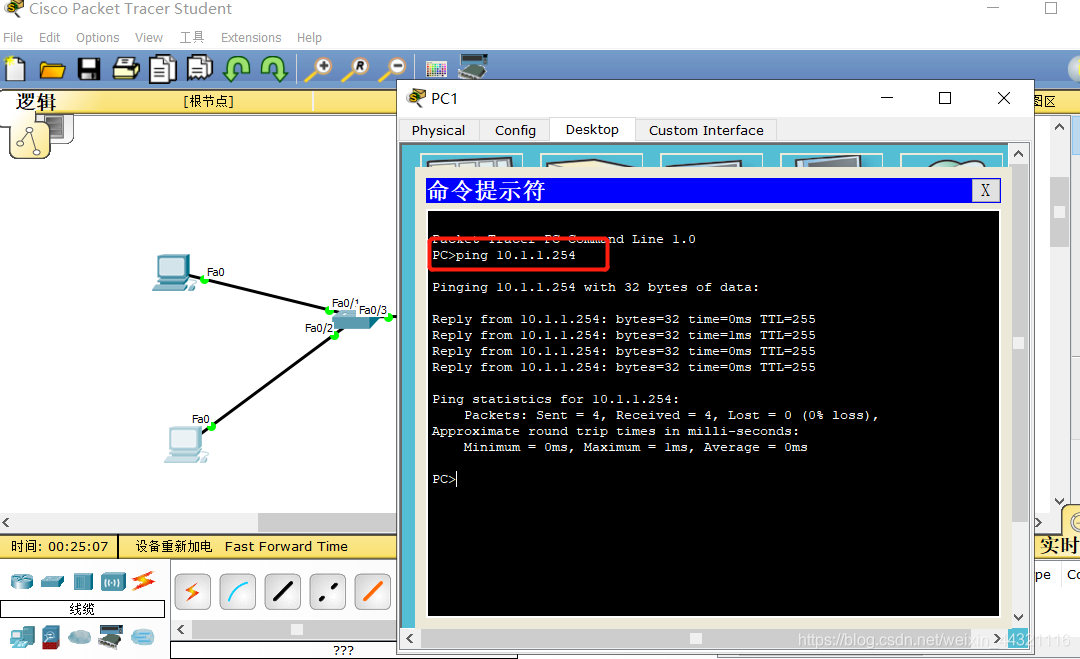Screen dimensions: 1080x659
Task: Click main window scrollbar down arrow
Action: [x=1059, y=502]
